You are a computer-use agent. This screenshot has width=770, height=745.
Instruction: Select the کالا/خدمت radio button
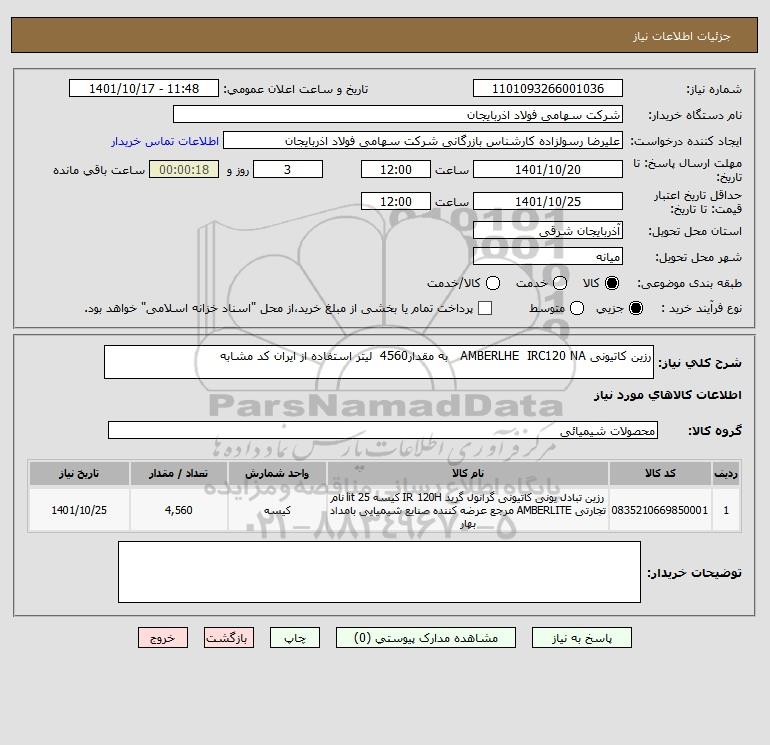pos(493,283)
